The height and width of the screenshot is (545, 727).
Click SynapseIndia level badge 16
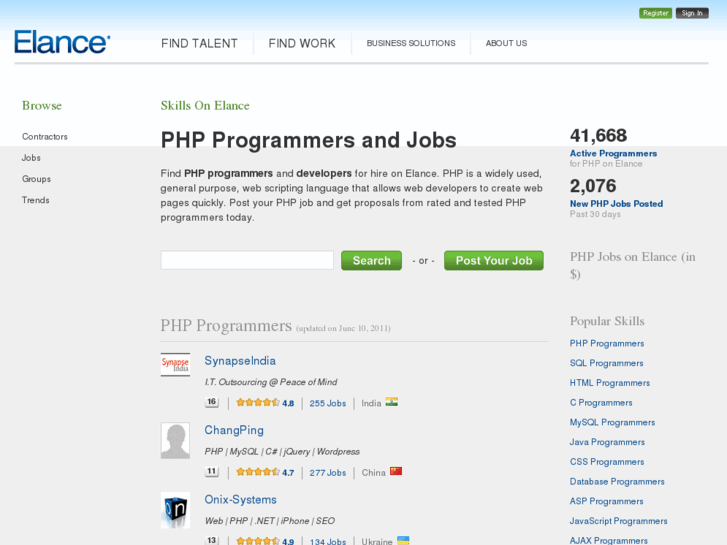point(211,402)
